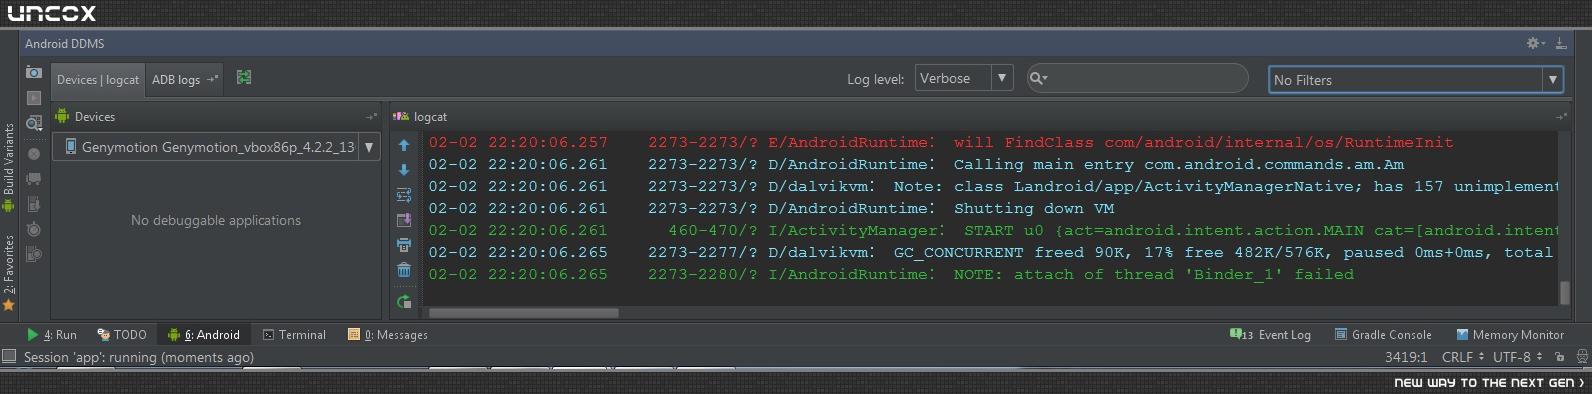Toggle soft wraps in the logcat toolbar
This screenshot has width=1592, height=394.
[x=404, y=195]
